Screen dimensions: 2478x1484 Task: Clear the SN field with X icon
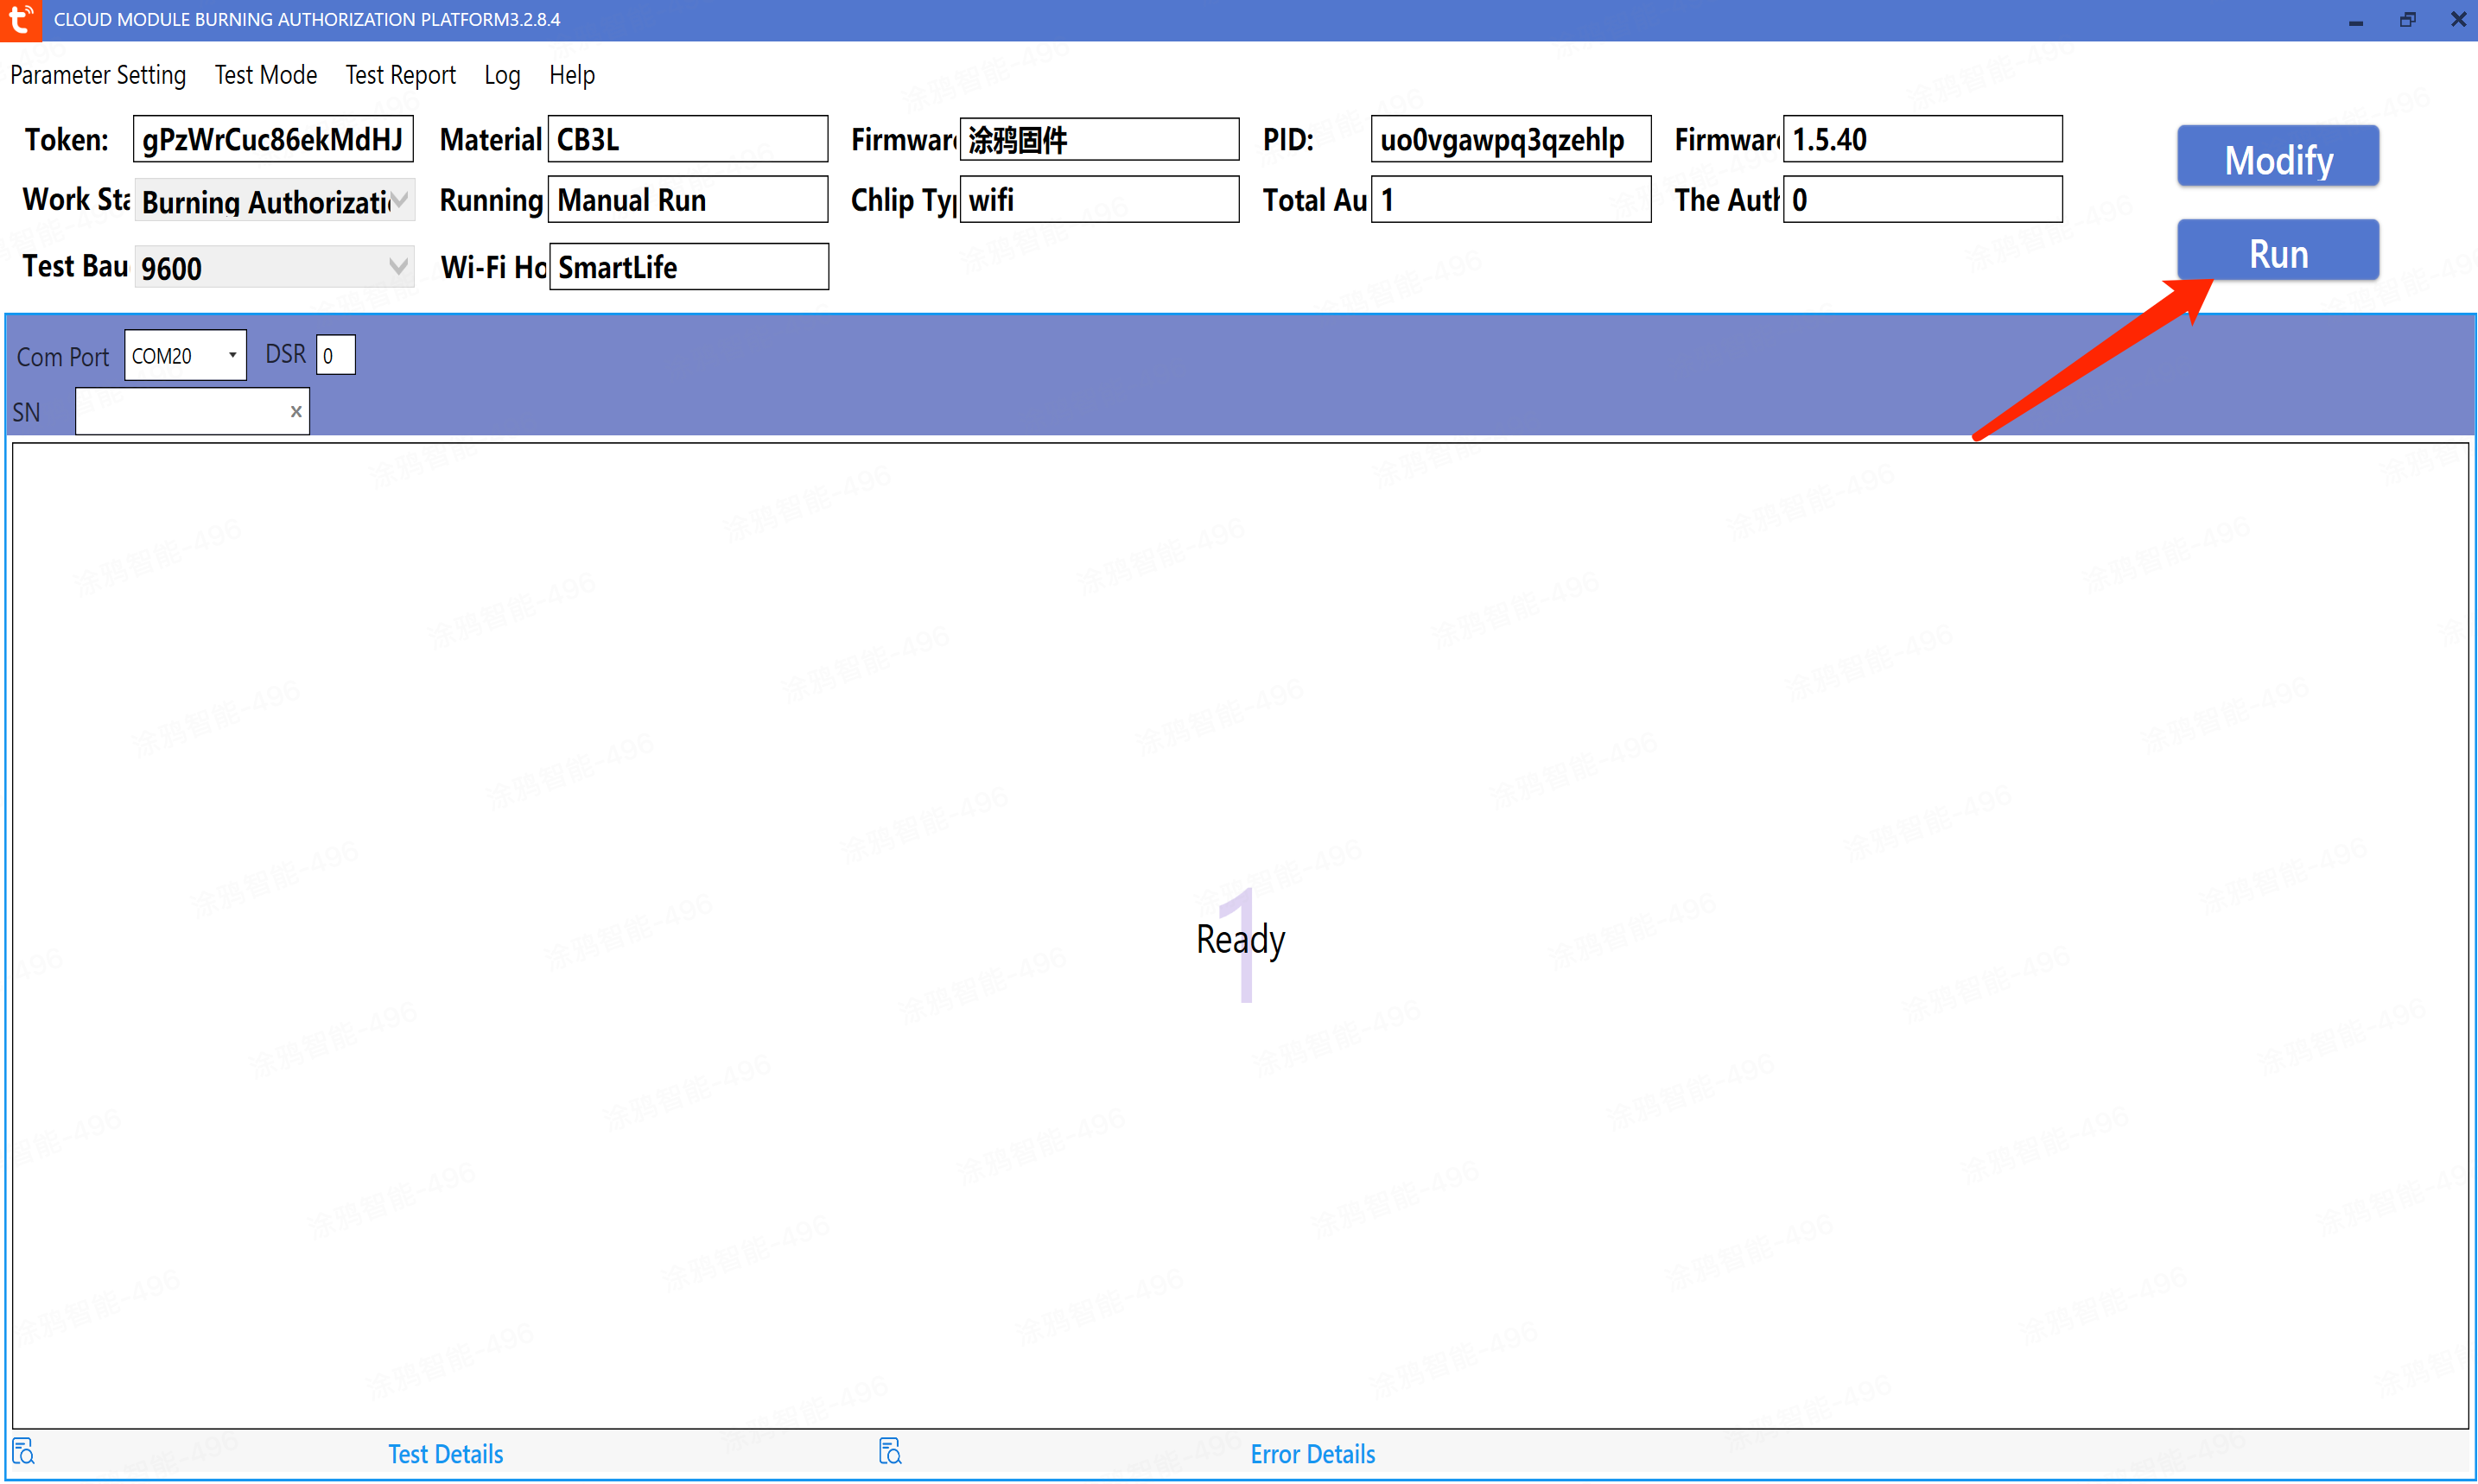tap(296, 411)
